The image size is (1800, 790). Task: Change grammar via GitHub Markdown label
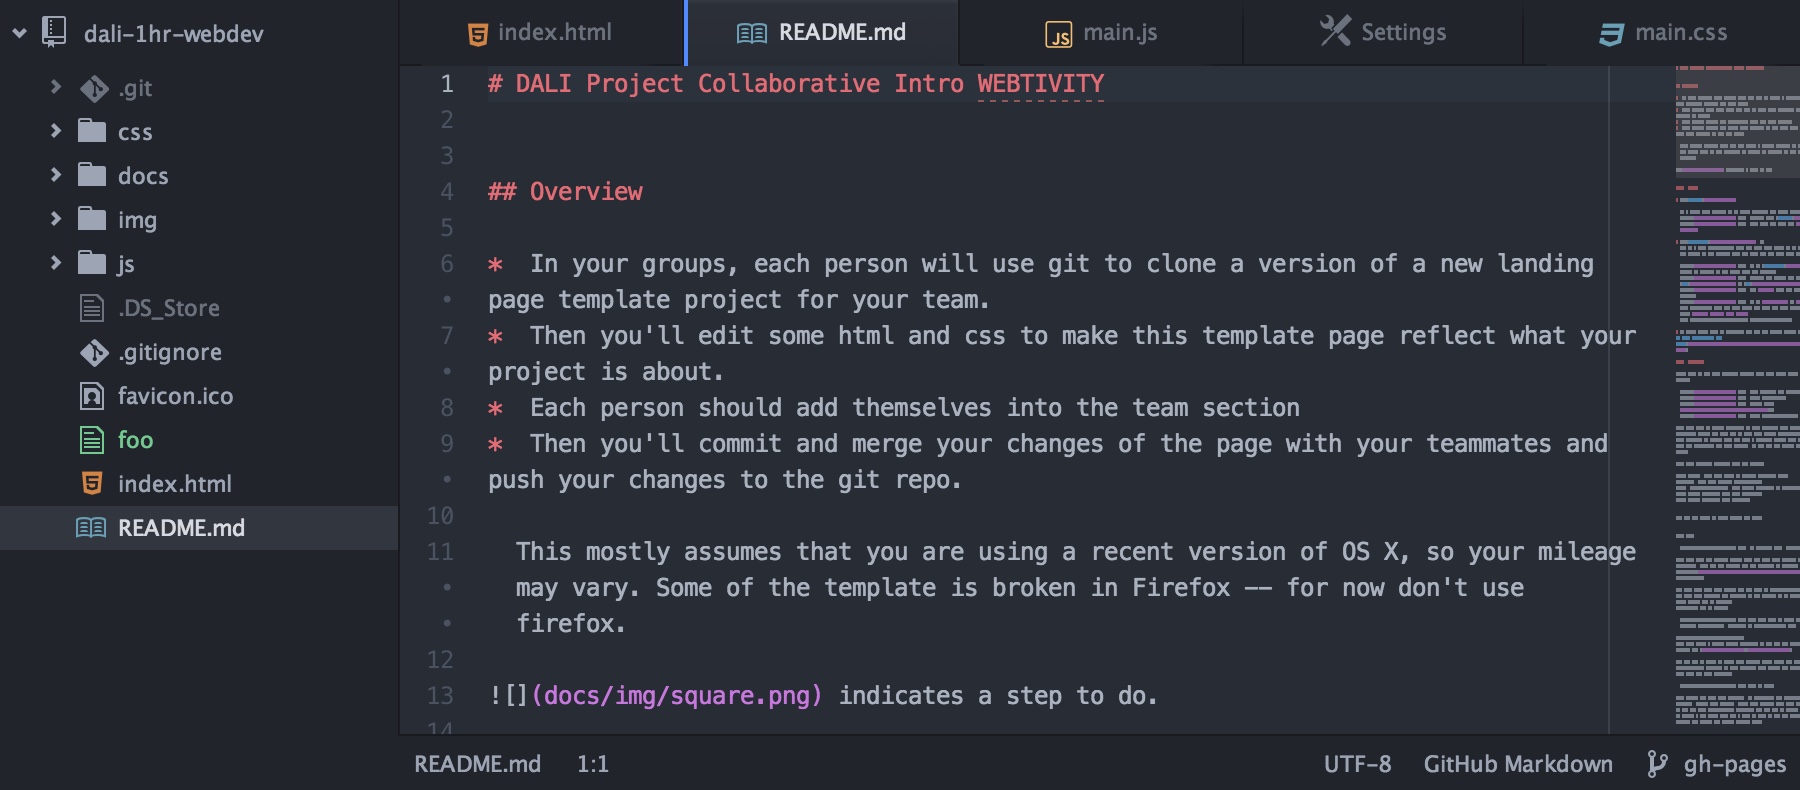(1518, 764)
